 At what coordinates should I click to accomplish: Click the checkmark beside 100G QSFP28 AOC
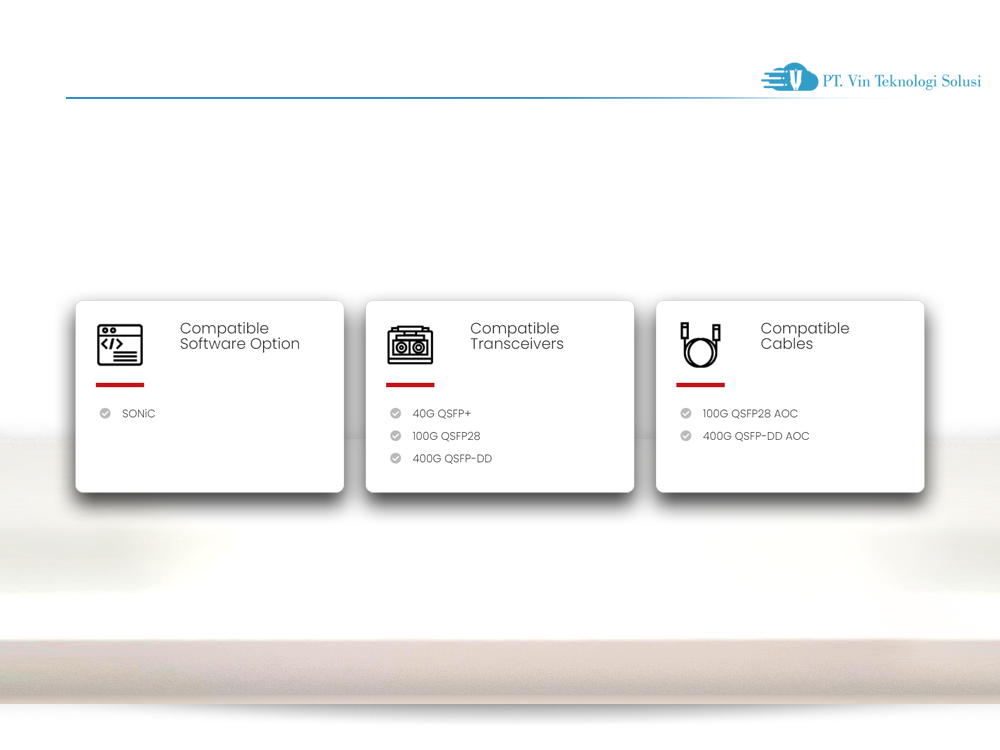(x=685, y=413)
